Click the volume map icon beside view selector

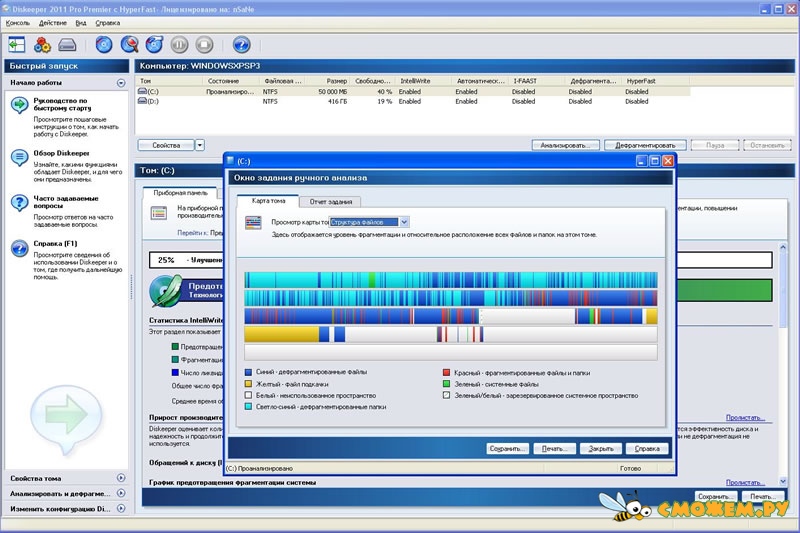(x=253, y=222)
